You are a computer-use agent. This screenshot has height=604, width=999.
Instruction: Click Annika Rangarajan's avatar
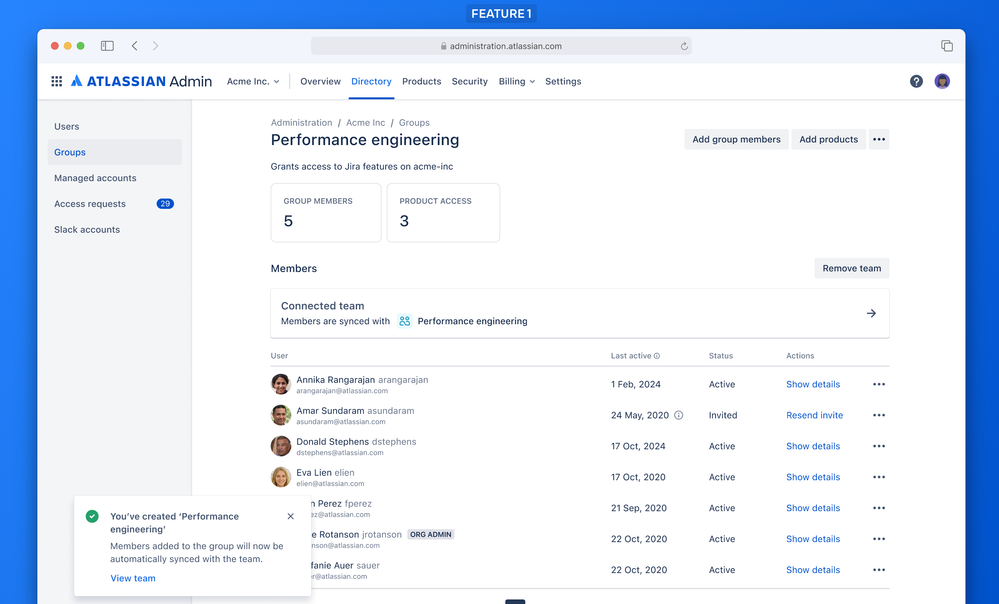click(x=281, y=384)
